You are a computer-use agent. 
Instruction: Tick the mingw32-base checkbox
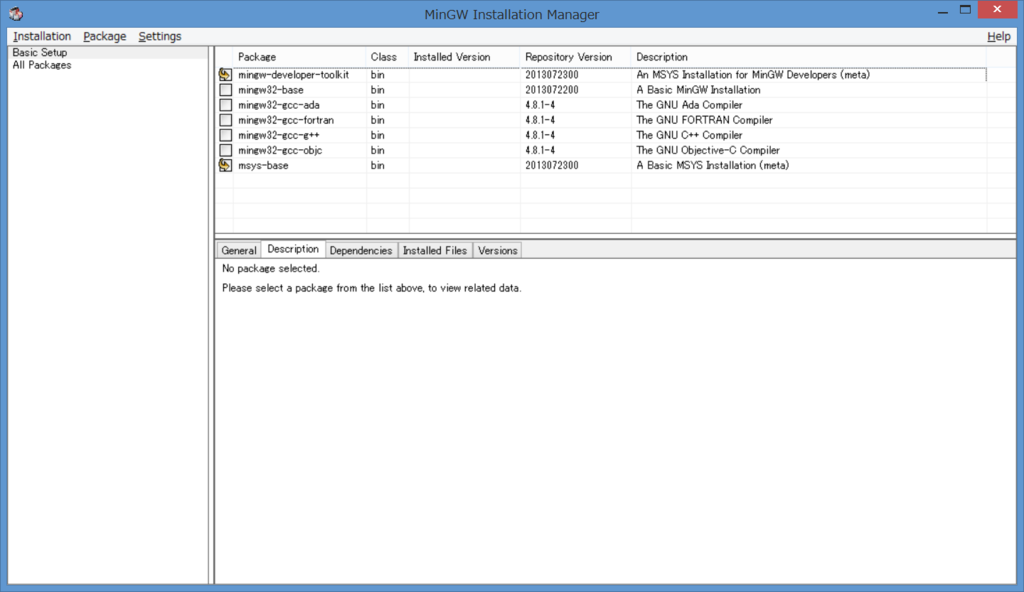[225, 90]
